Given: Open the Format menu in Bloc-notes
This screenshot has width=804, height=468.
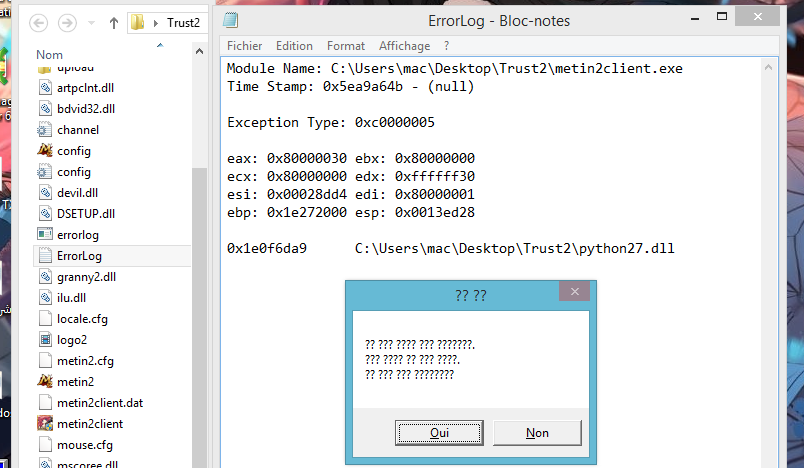Looking at the screenshot, I should coord(346,46).
